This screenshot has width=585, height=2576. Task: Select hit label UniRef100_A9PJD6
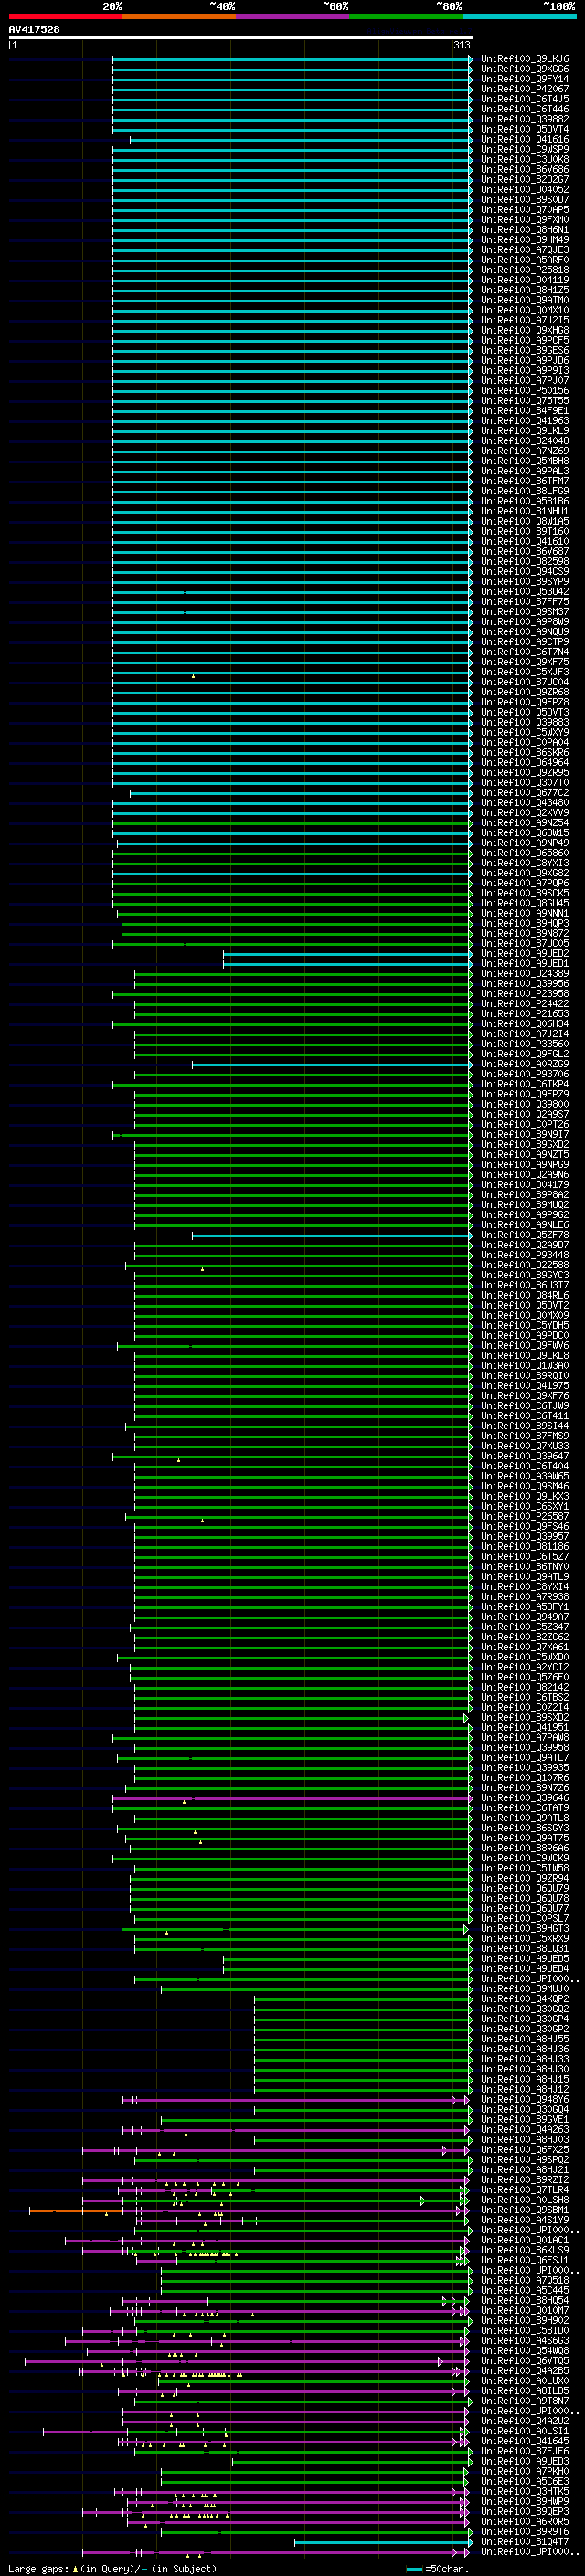(525, 360)
